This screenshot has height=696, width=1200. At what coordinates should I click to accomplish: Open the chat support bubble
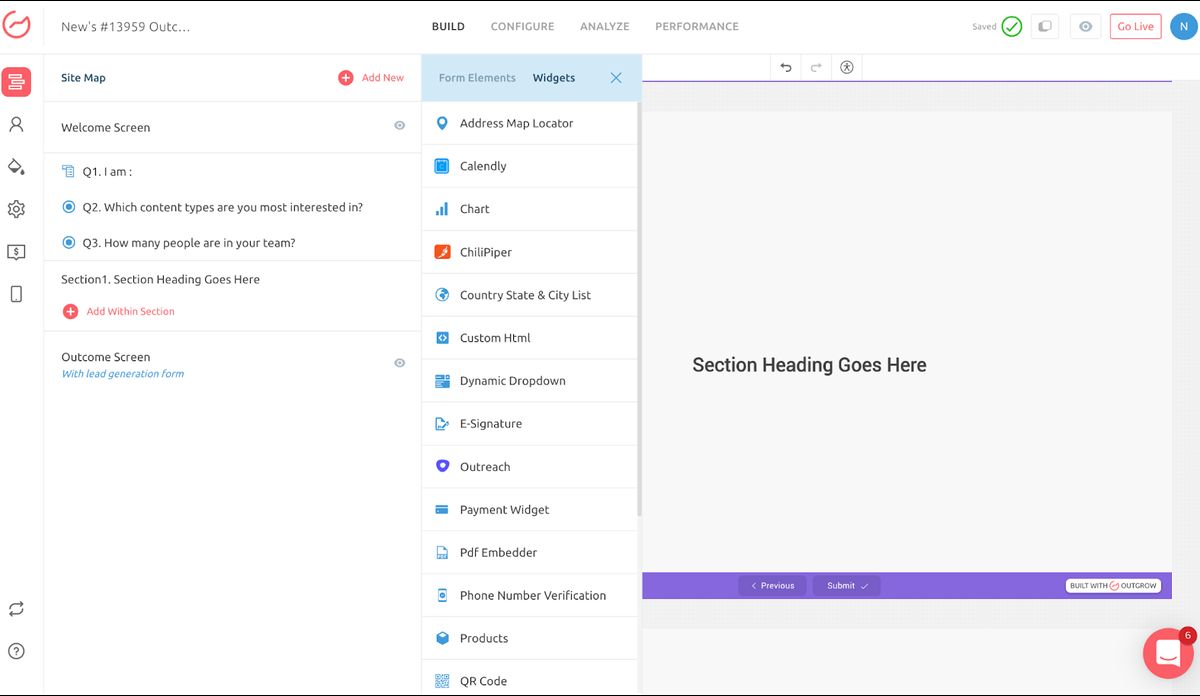(1168, 653)
